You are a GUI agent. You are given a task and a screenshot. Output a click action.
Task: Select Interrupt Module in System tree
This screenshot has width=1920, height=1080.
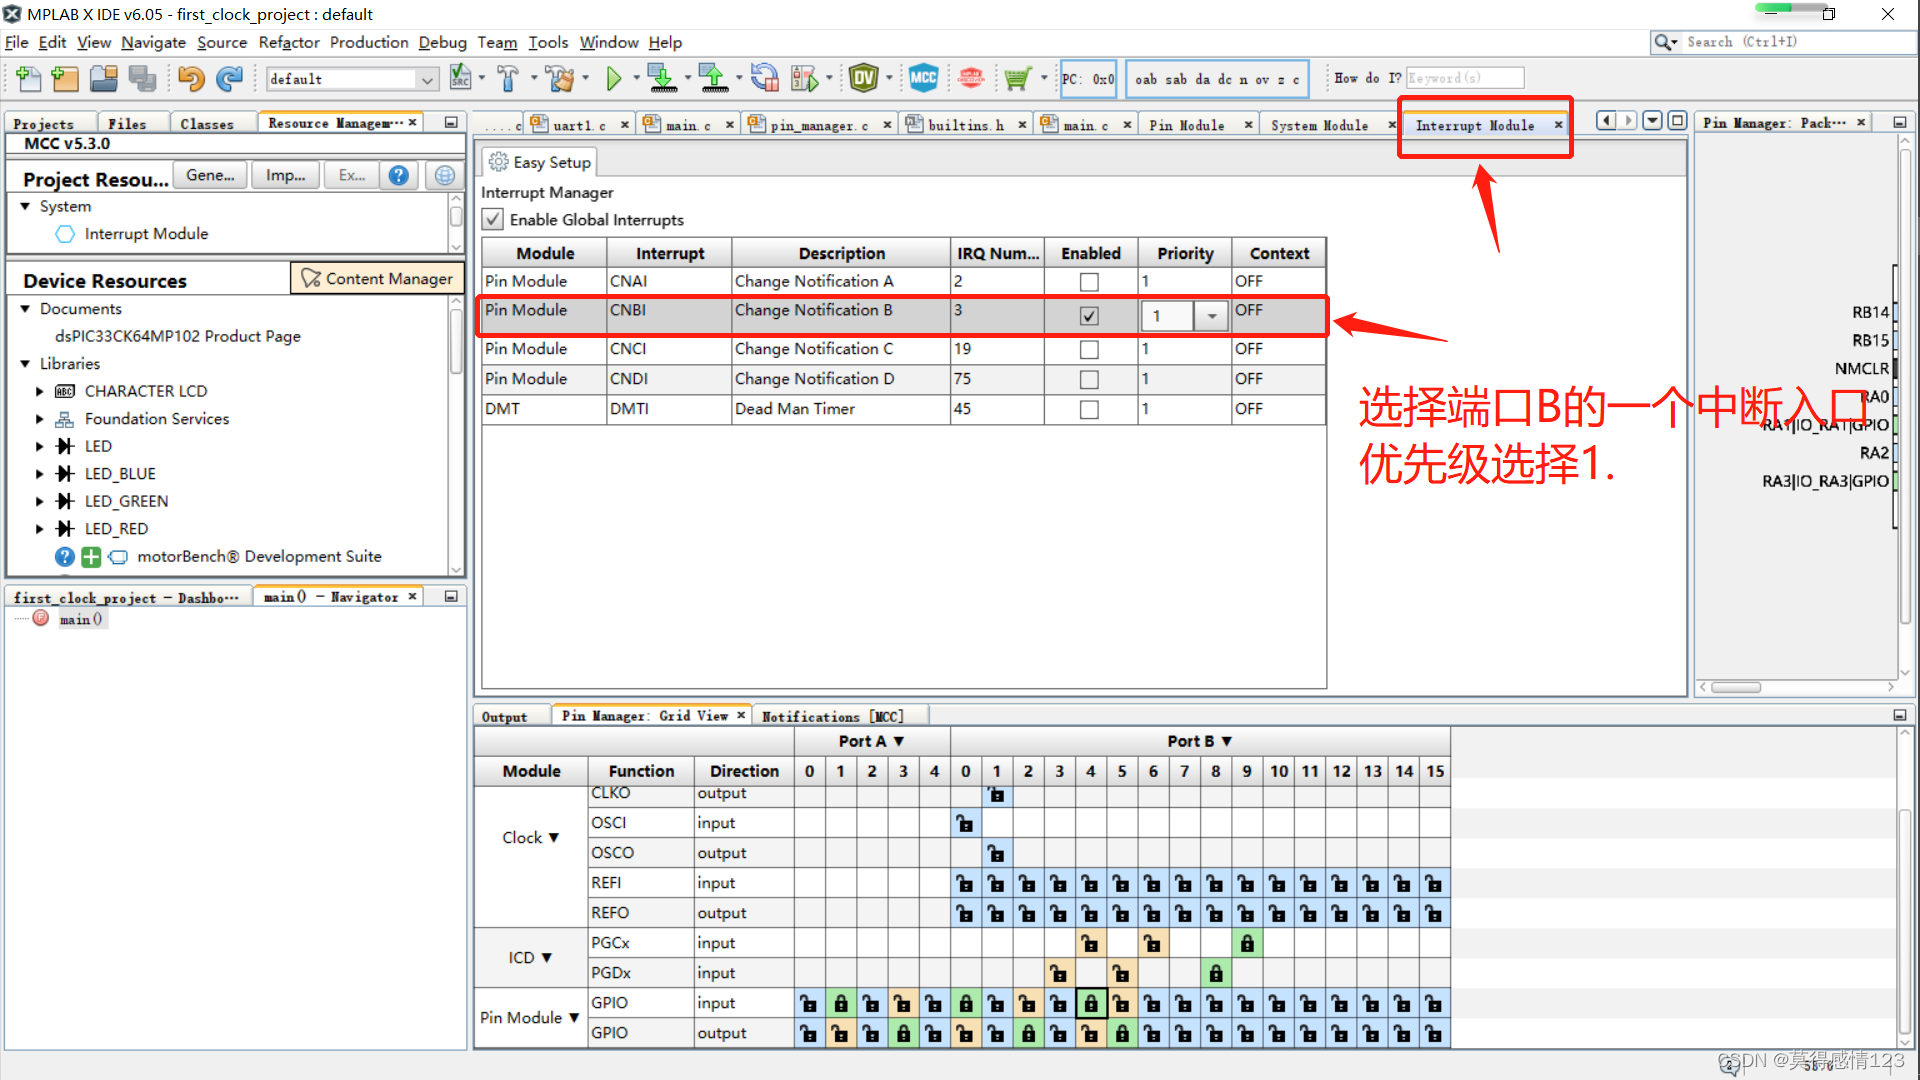tap(146, 234)
